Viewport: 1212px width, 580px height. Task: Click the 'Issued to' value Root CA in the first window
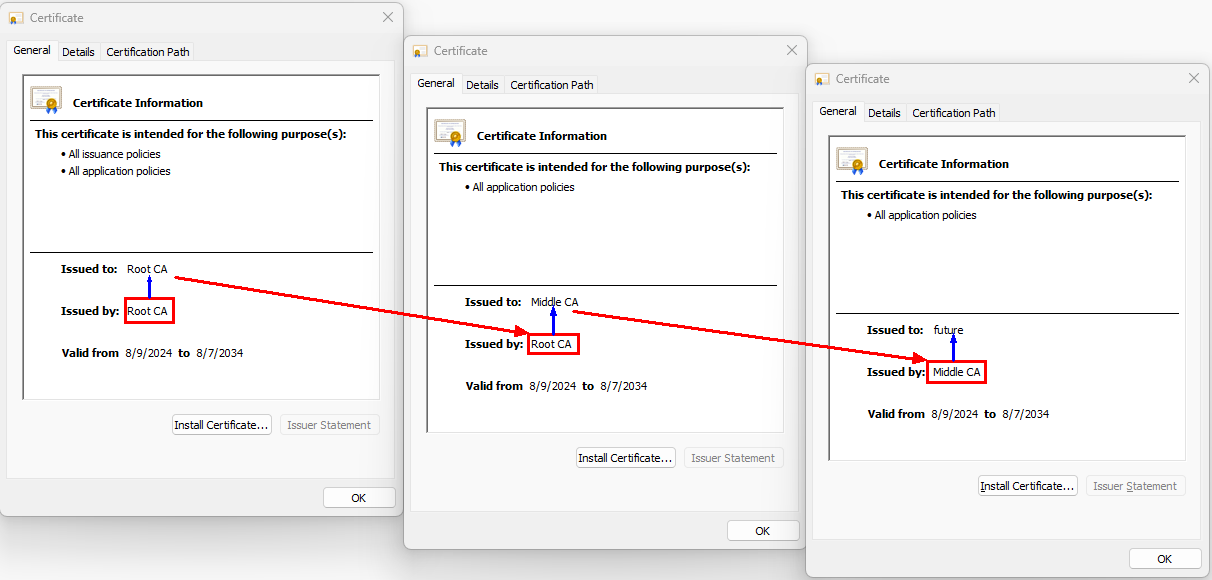[x=147, y=269]
